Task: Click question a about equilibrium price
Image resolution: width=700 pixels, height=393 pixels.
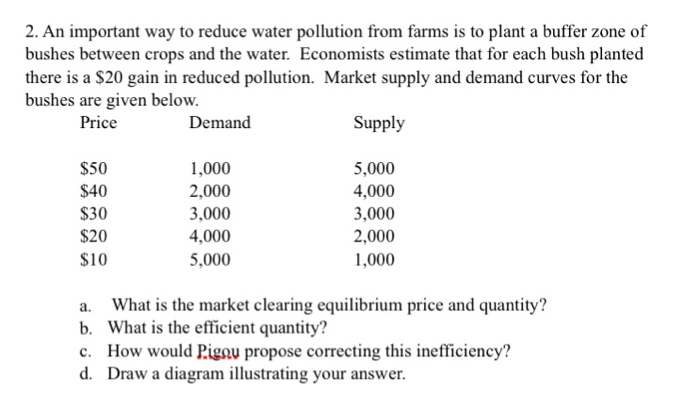Action: (313, 305)
